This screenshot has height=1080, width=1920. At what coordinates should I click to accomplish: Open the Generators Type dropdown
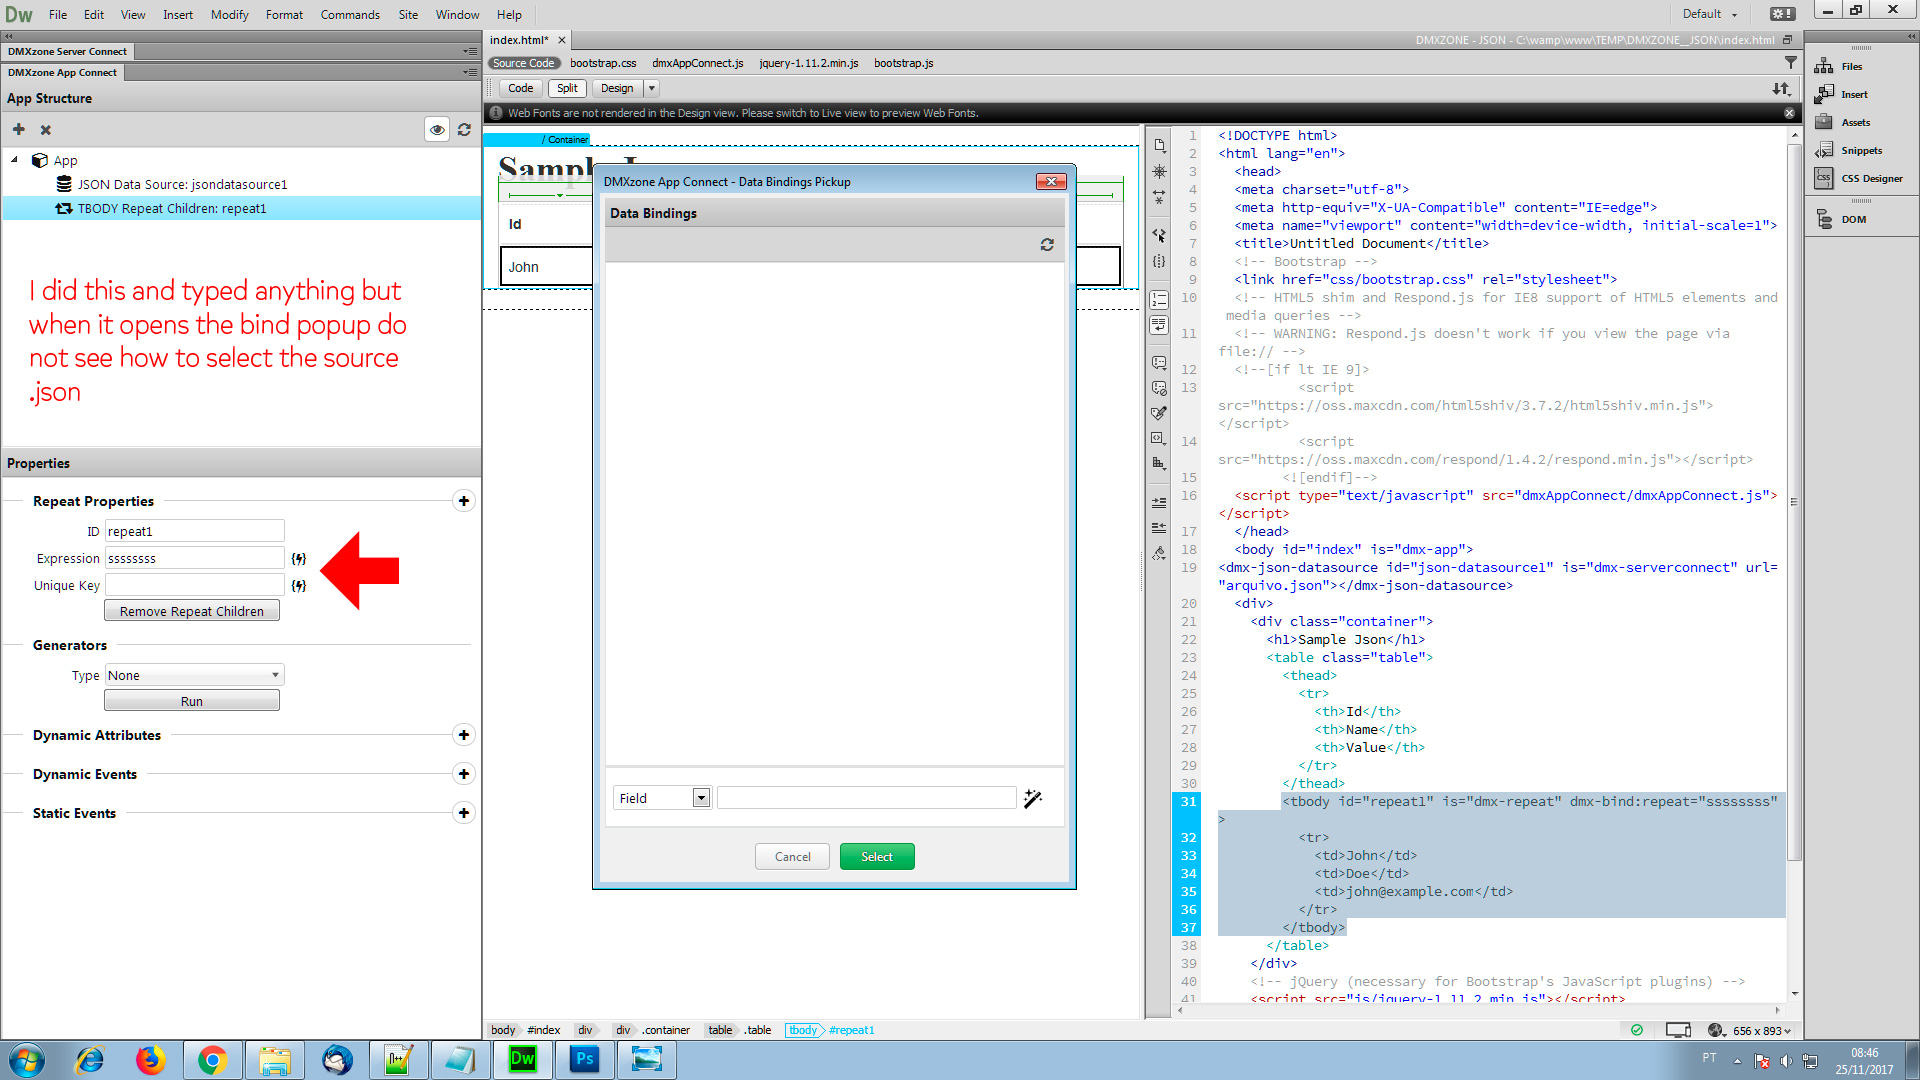pyautogui.click(x=194, y=676)
